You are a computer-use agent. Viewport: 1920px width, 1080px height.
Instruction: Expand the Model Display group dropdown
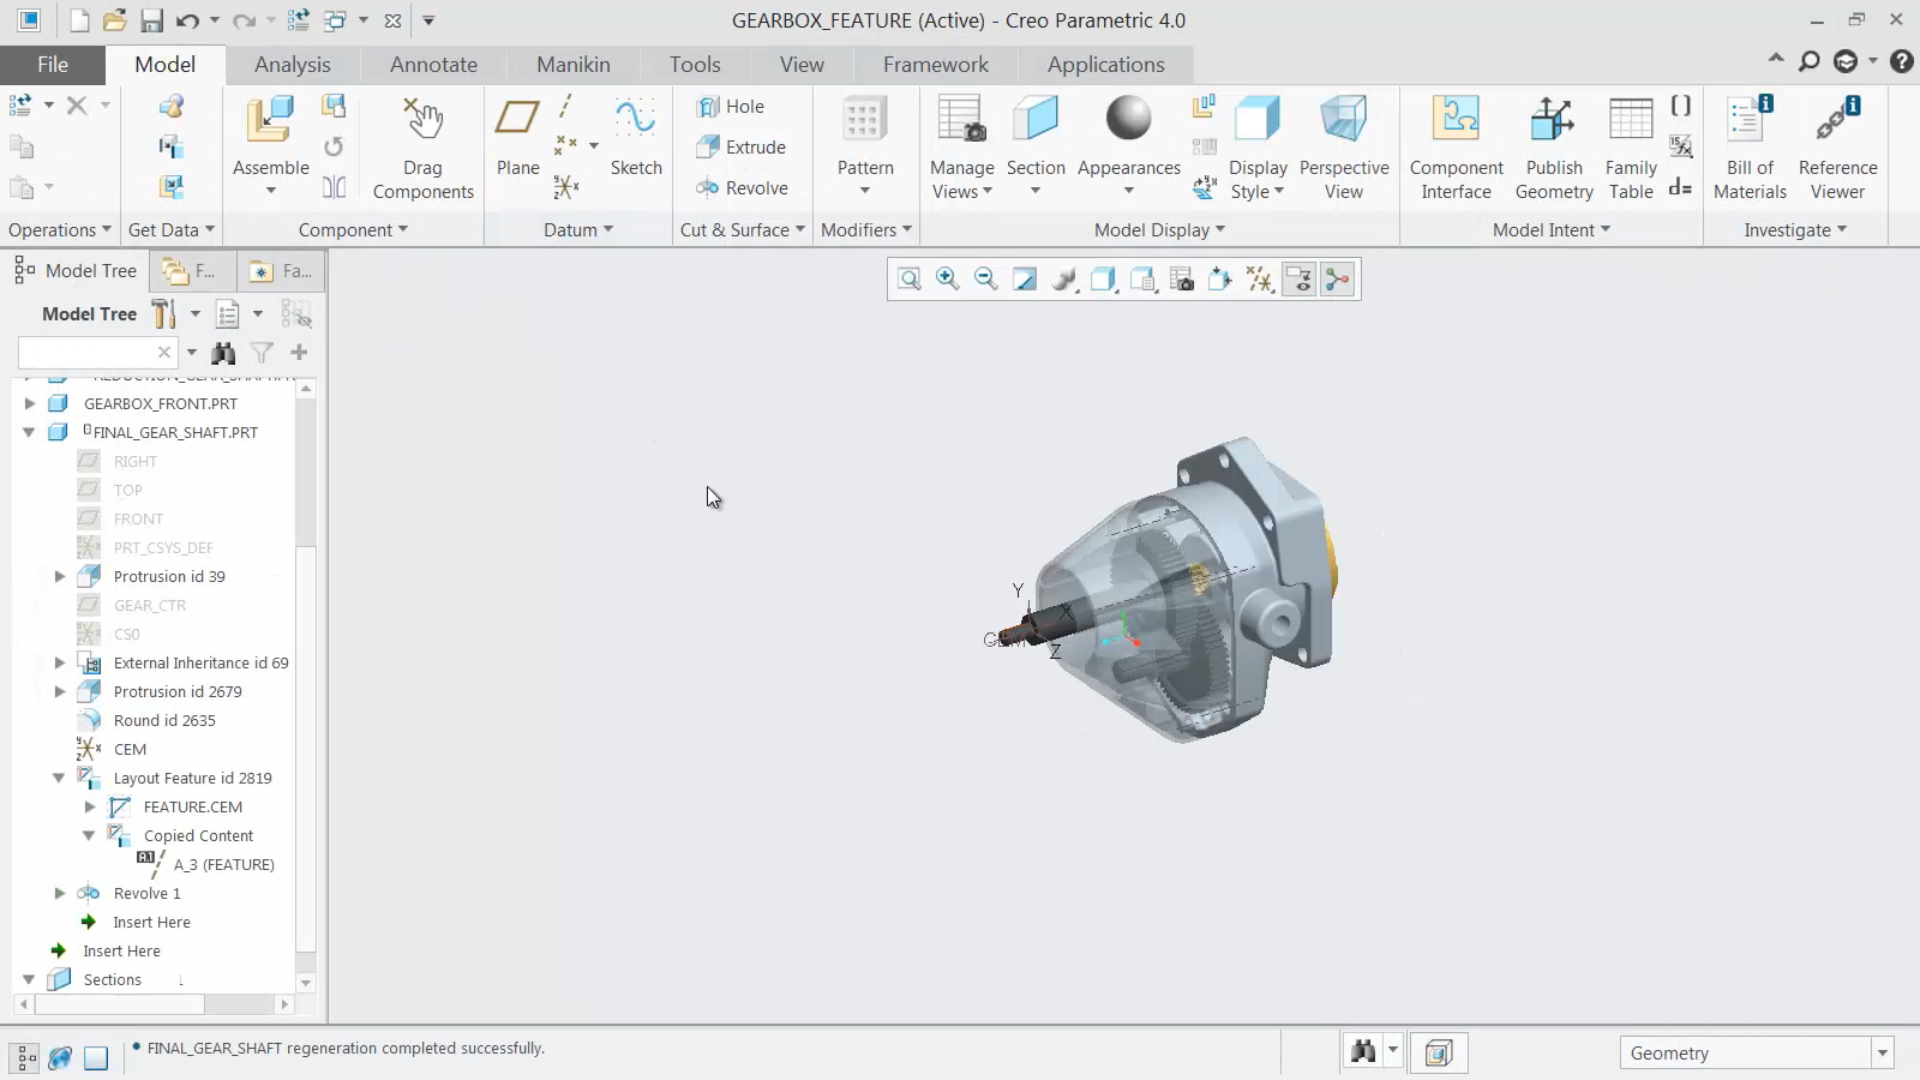(x=1159, y=230)
